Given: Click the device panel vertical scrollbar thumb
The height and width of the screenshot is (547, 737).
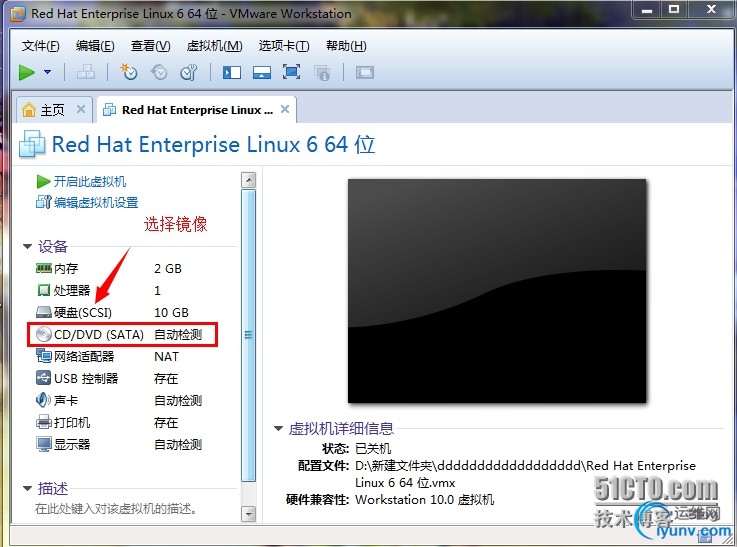Looking at the screenshot, I should pos(248,335).
